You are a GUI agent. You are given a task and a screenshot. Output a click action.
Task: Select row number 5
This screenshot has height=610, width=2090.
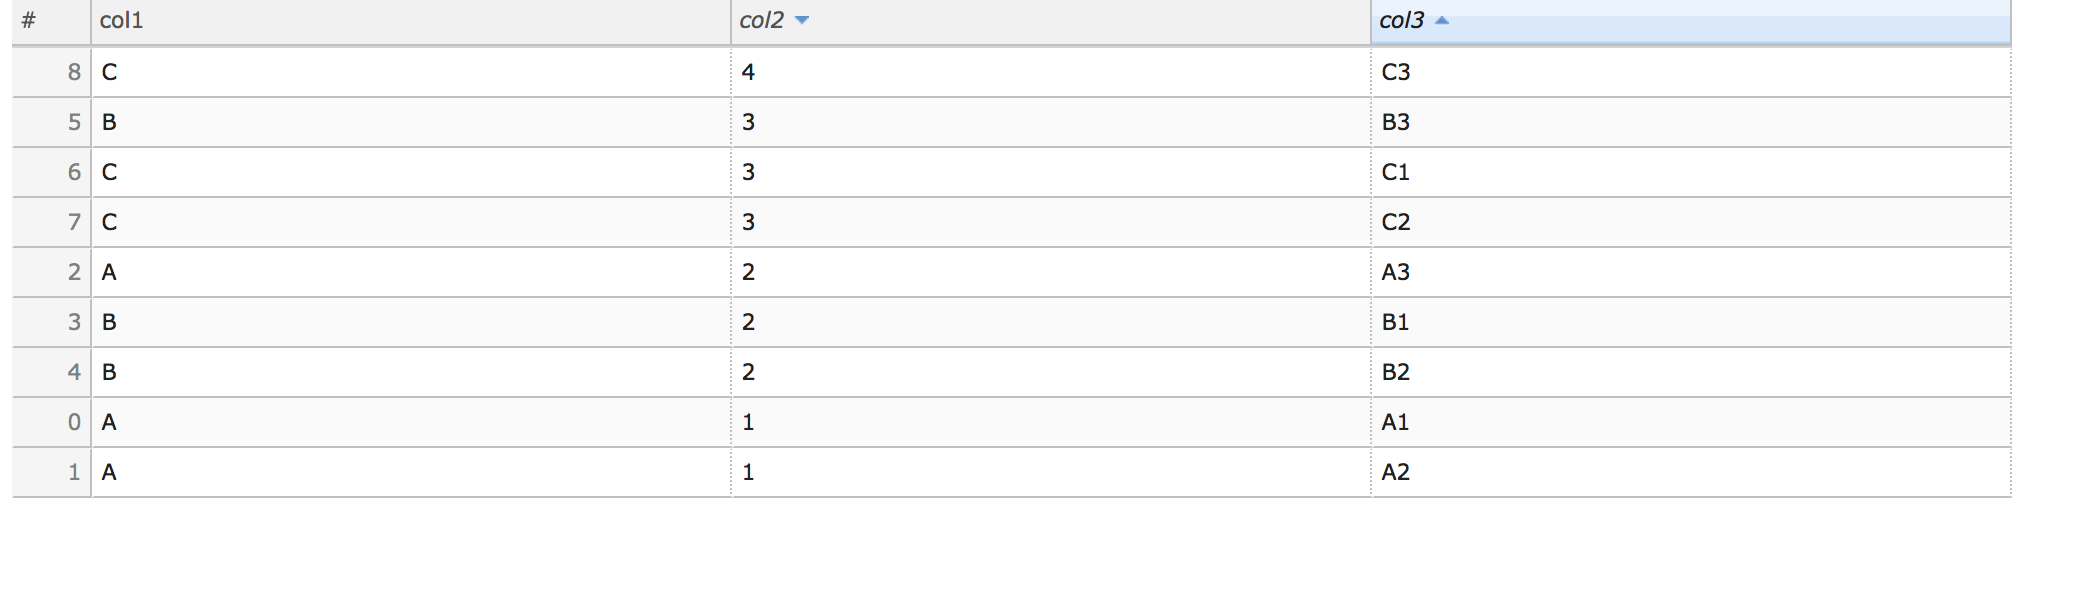point(72,122)
